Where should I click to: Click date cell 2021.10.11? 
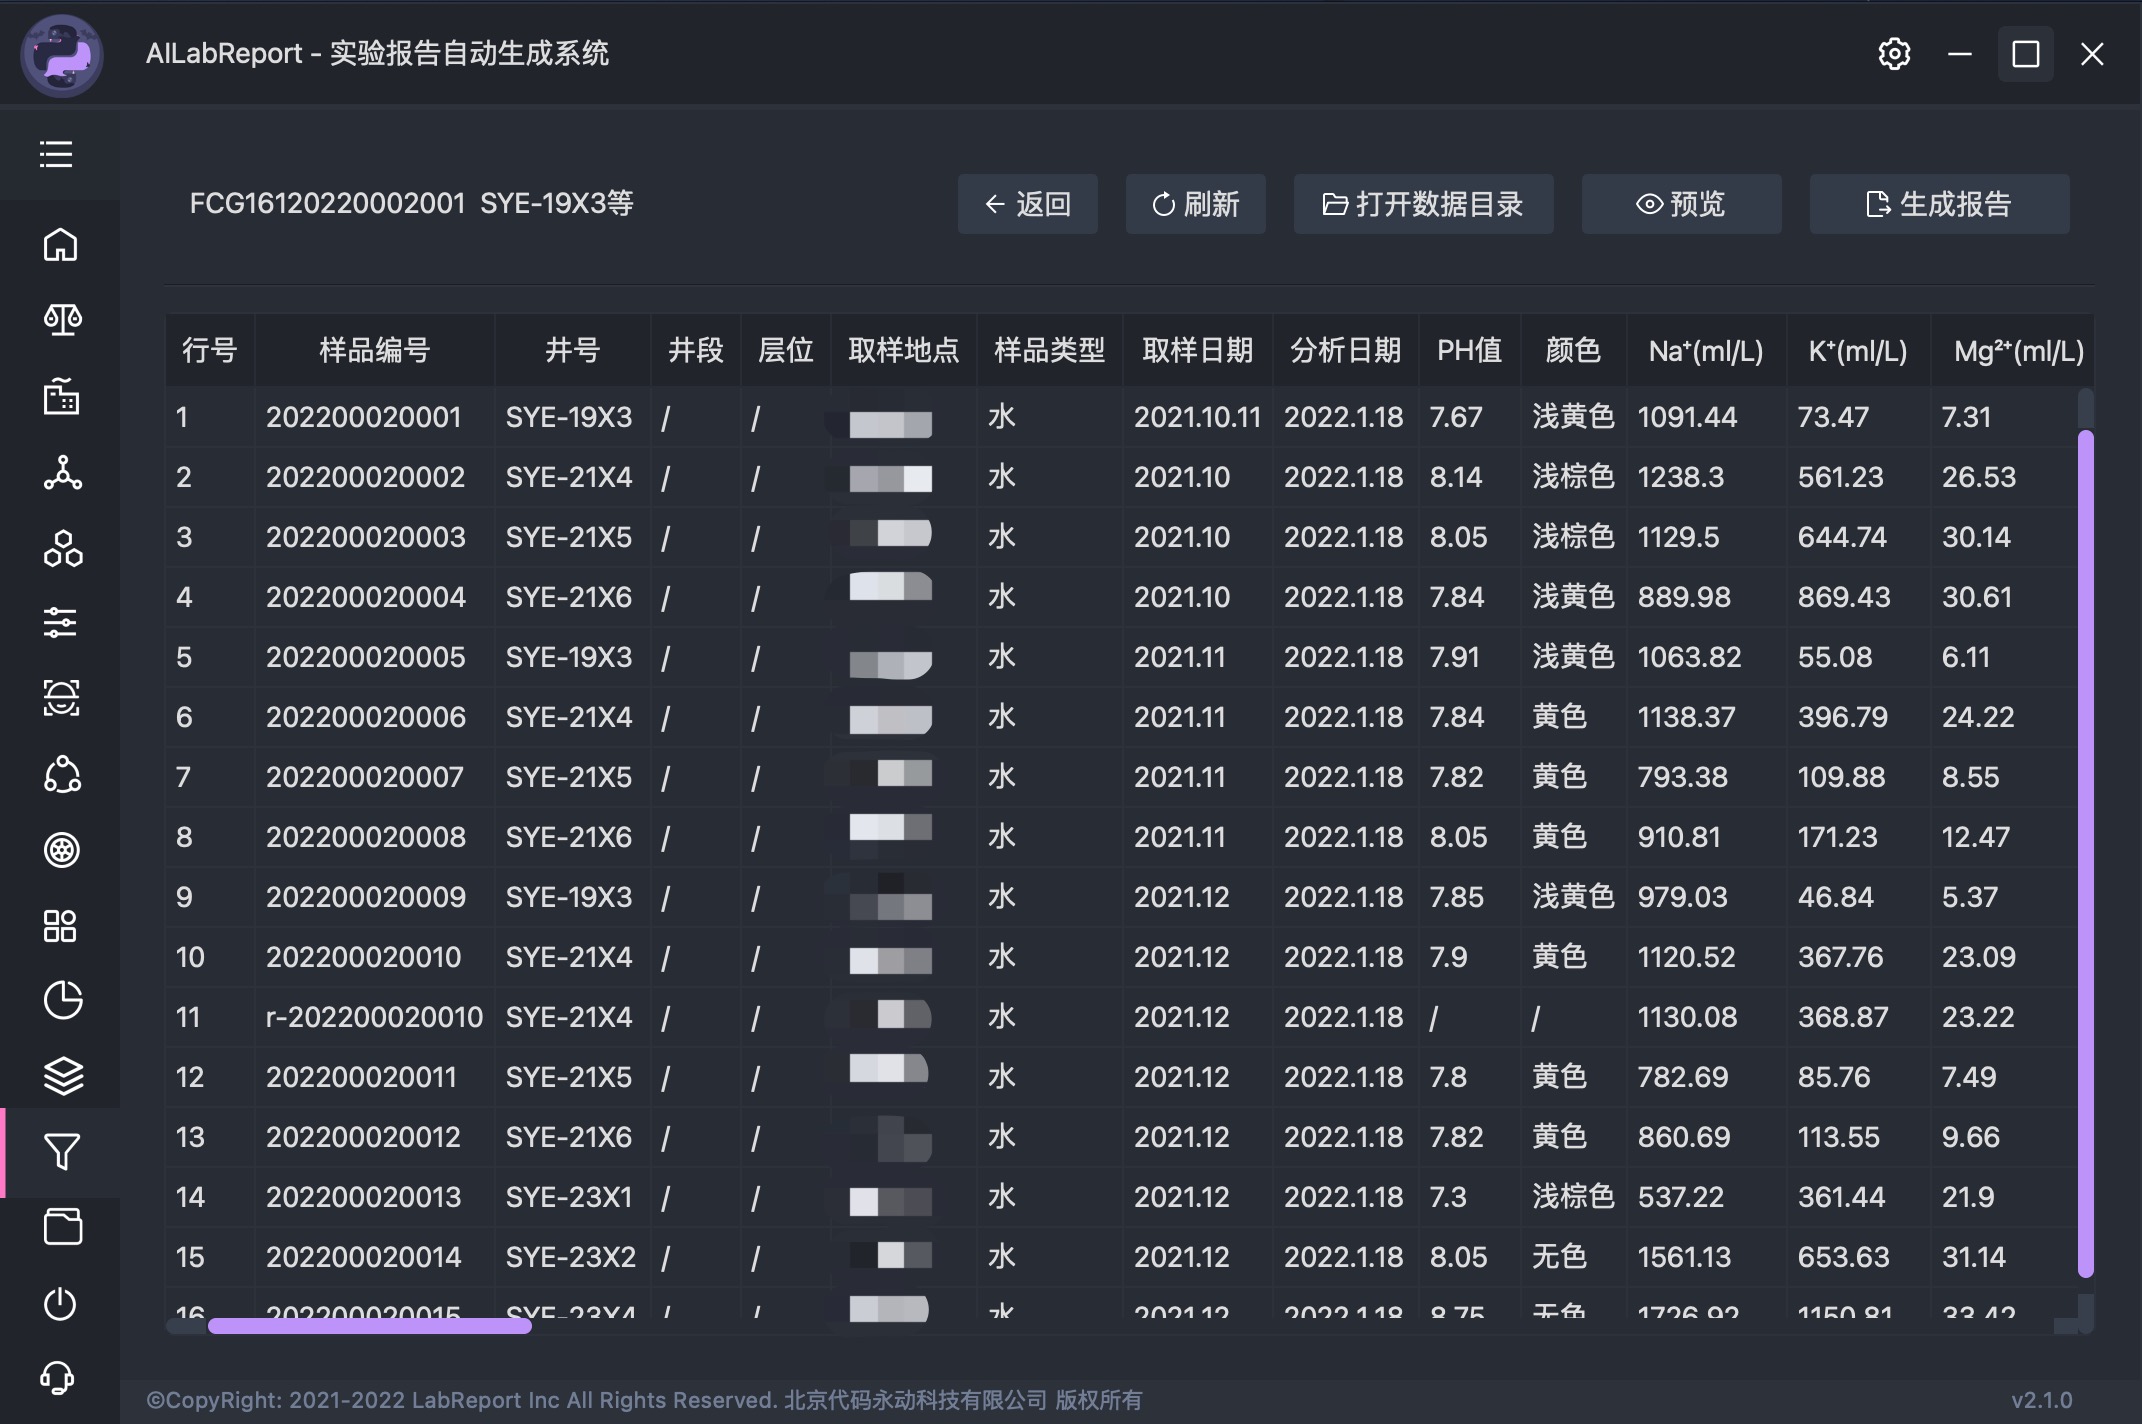tap(1197, 417)
